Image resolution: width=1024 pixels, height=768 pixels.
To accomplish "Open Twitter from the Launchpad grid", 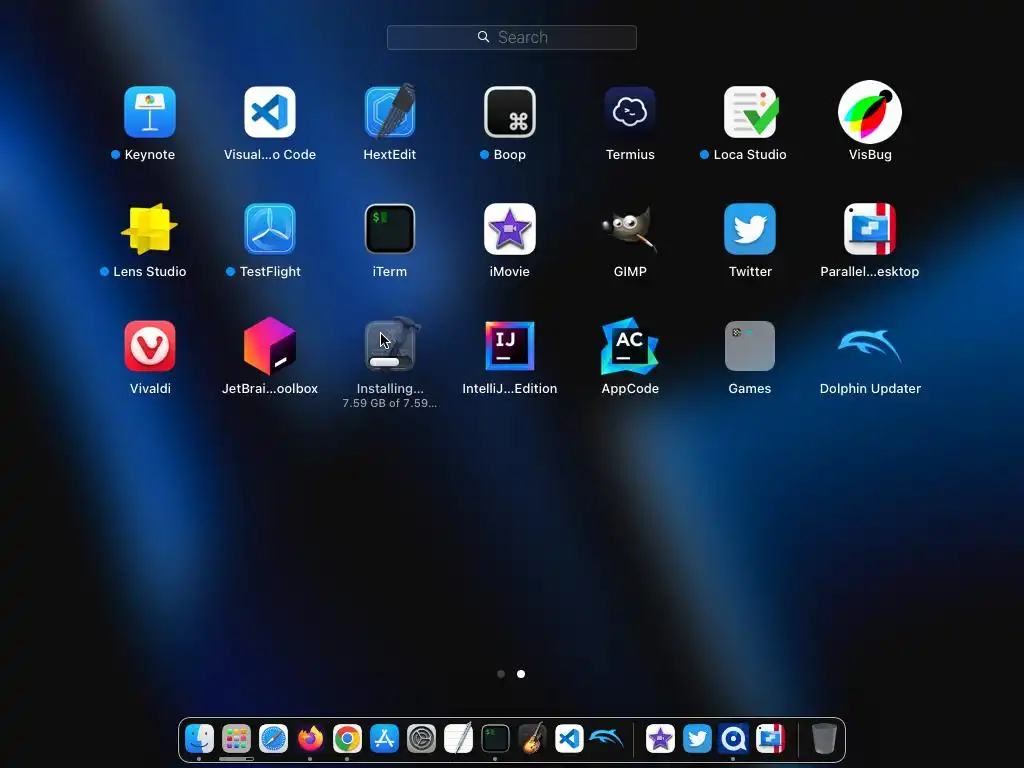I will [750, 229].
